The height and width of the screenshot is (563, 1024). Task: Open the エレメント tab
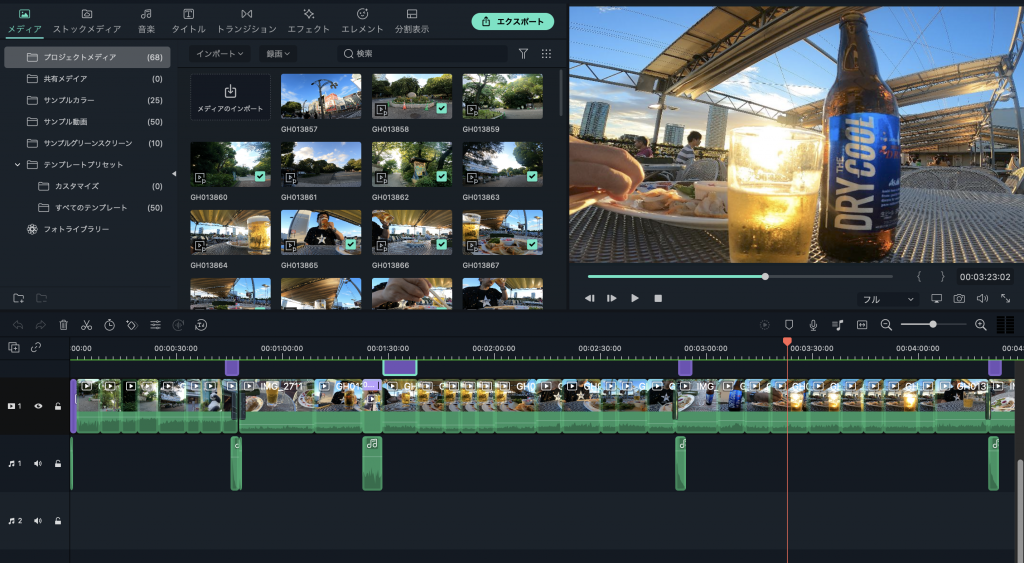click(x=362, y=21)
